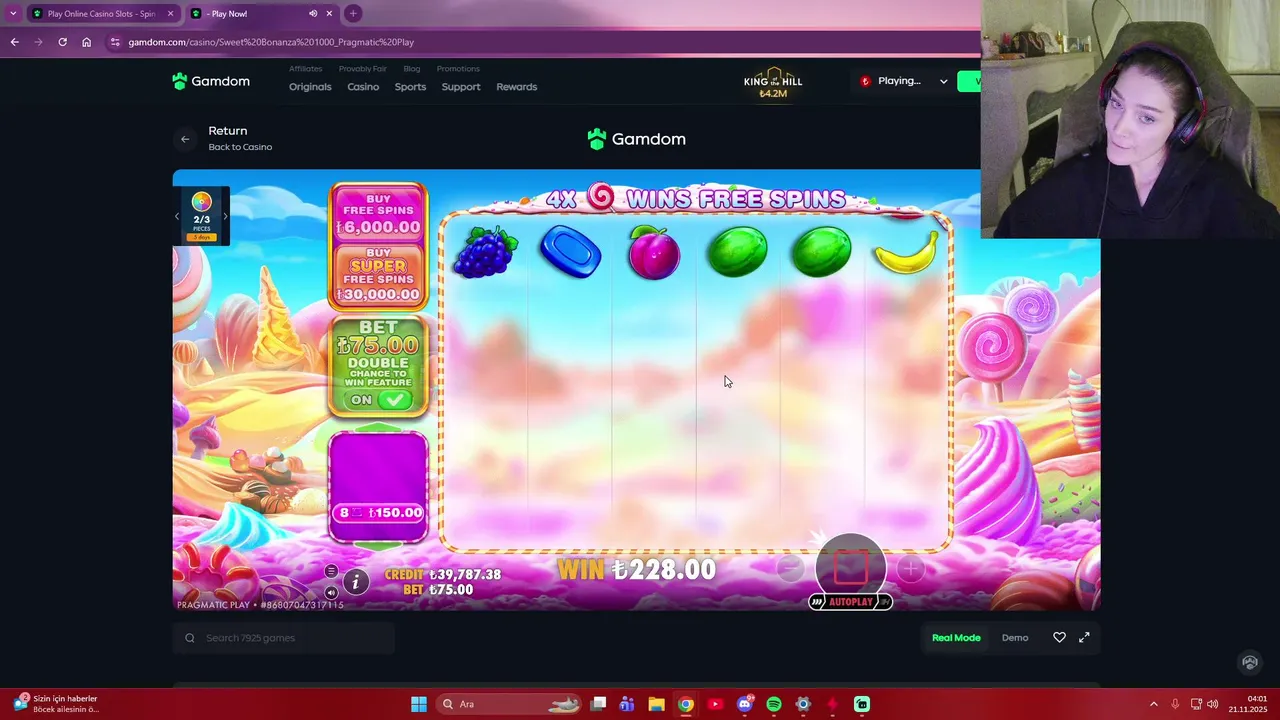1280x720 pixels.
Task: Click the Gamdom logo in header
Action: tap(211, 81)
